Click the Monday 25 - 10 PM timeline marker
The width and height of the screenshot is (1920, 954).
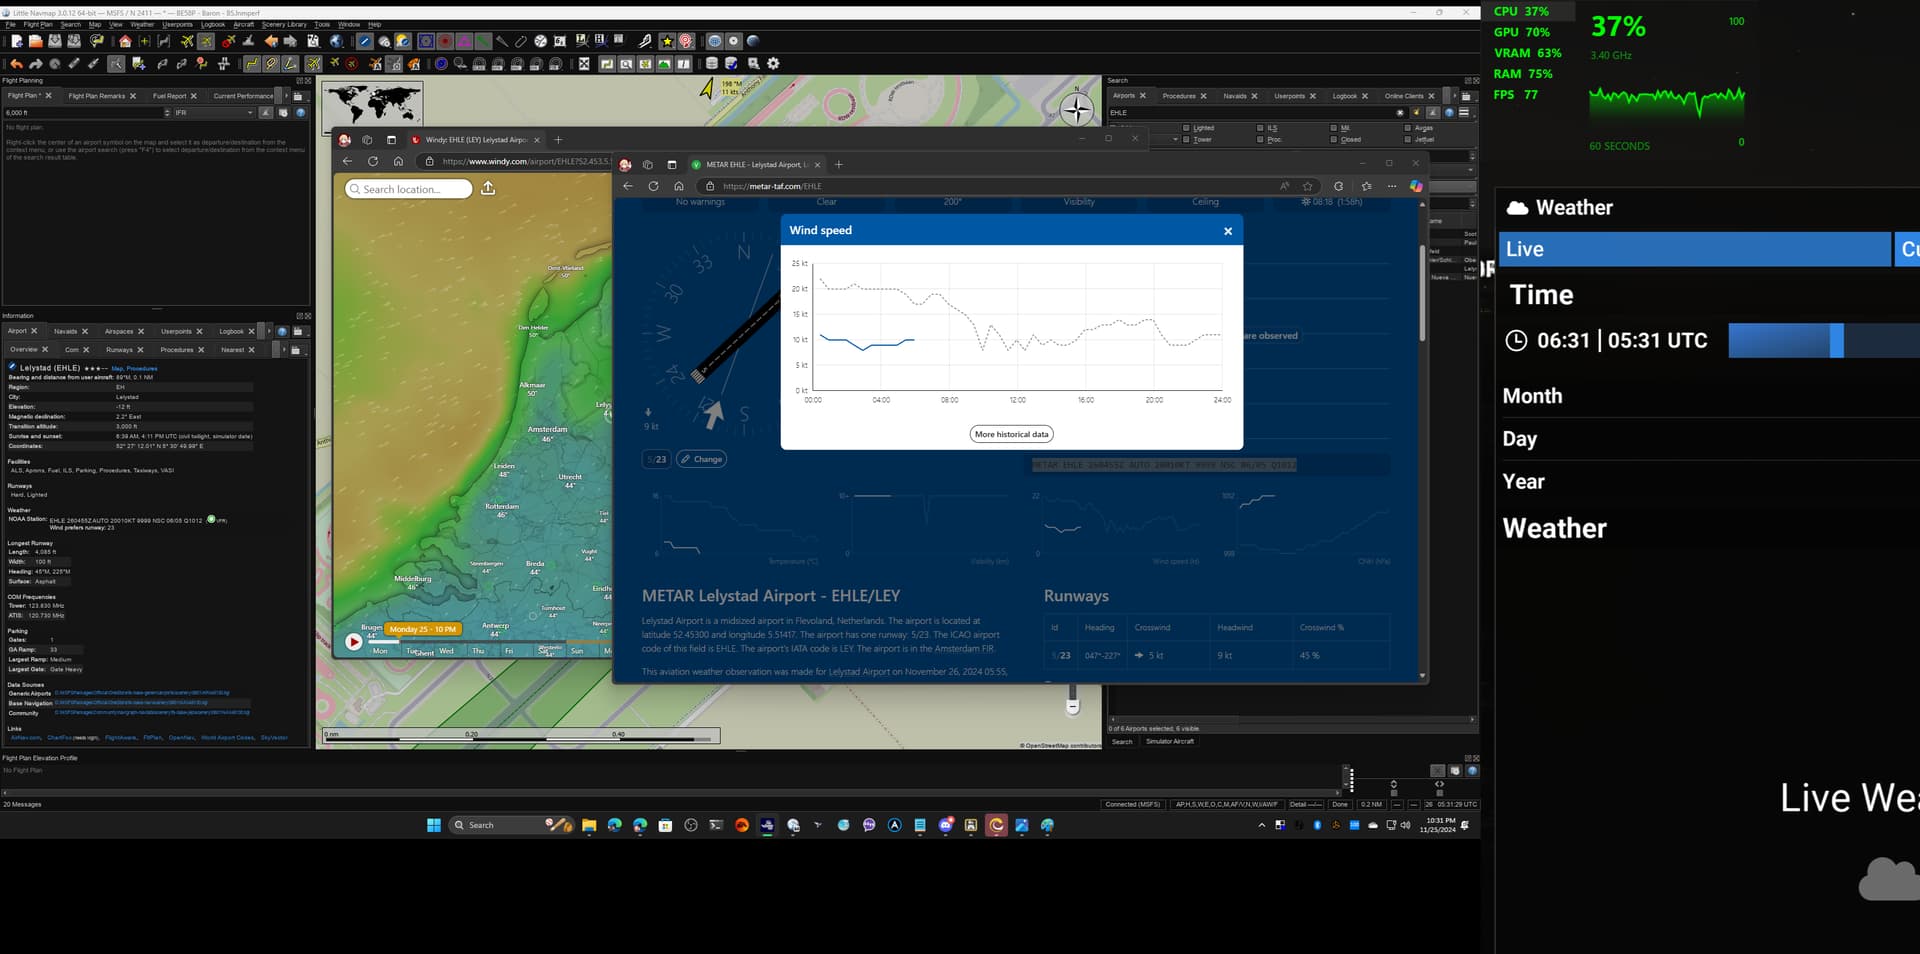(422, 629)
